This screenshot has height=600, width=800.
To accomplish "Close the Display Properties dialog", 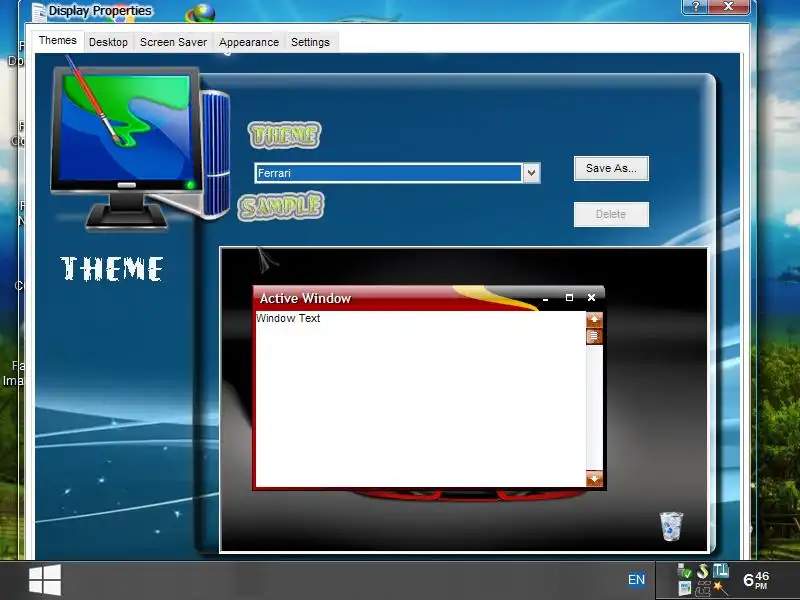I will coord(730,7).
